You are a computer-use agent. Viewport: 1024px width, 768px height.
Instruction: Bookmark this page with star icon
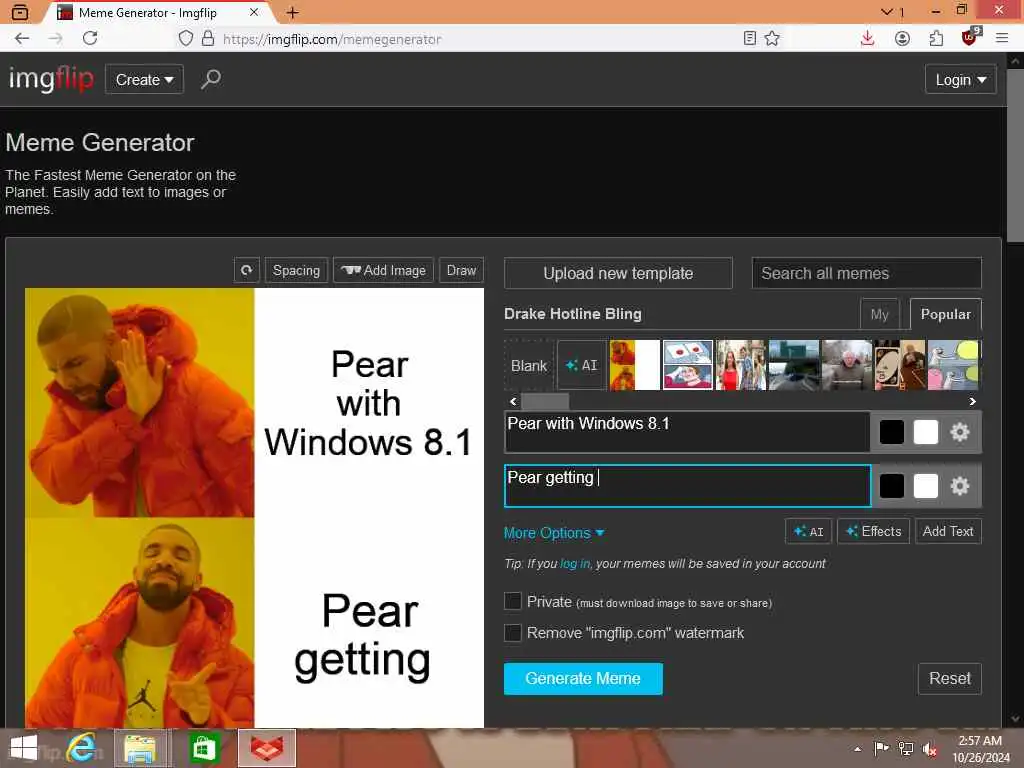(772, 39)
